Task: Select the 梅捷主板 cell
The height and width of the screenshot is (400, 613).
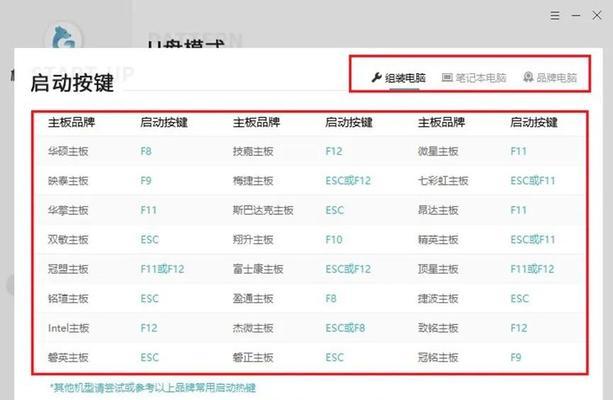Action: point(253,181)
